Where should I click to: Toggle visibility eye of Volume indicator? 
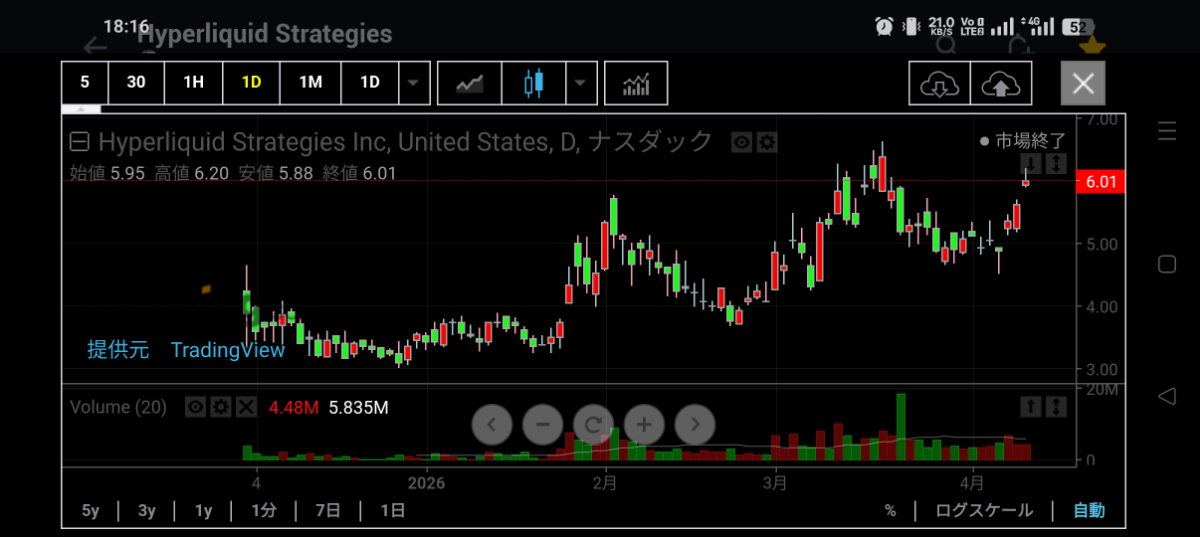pyautogui.click(x=196, y=407)
